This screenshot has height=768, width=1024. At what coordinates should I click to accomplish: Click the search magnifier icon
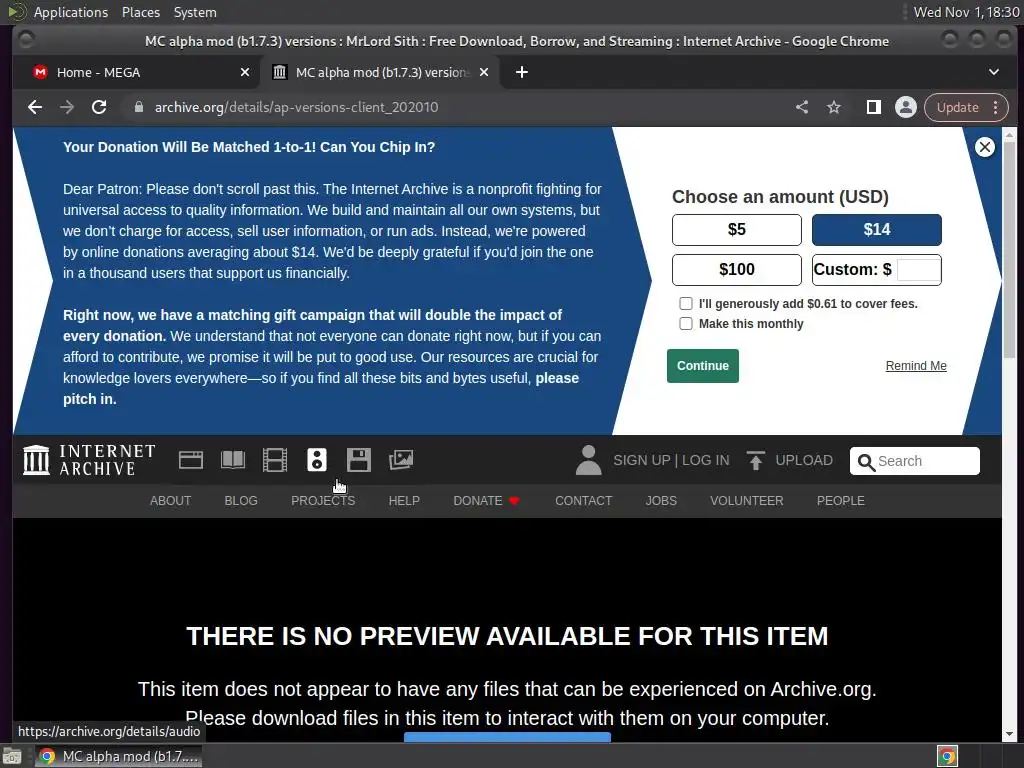point(866,462)
